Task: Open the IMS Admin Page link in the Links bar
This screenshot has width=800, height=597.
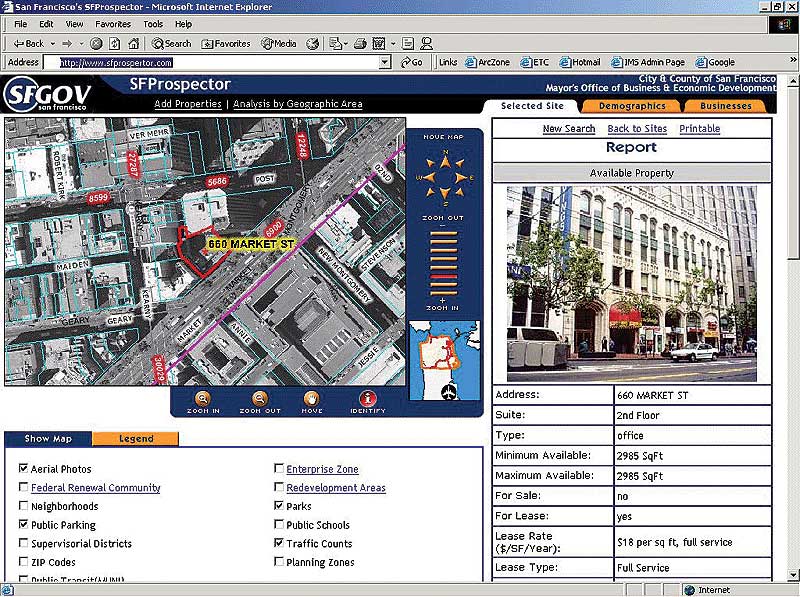Action: [648, 62]
